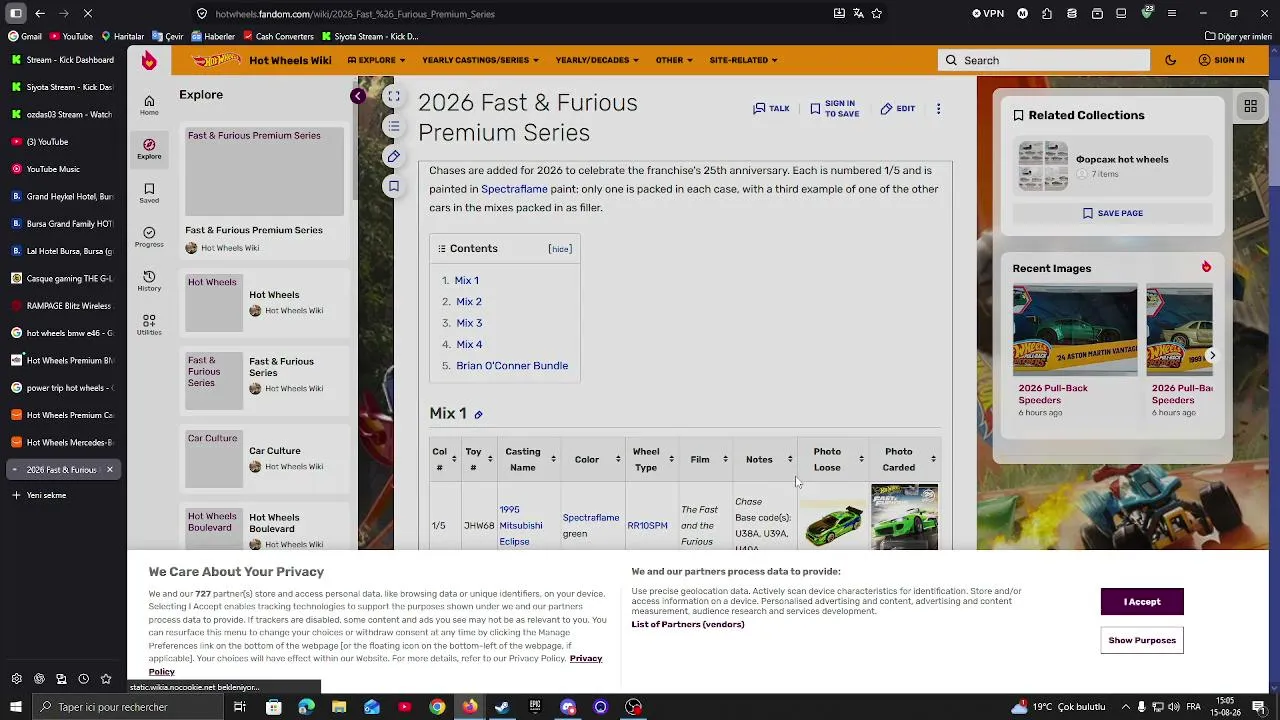1280x720 pixels.
Task: Click the link icon next to Mix 1
Action: 478,414
